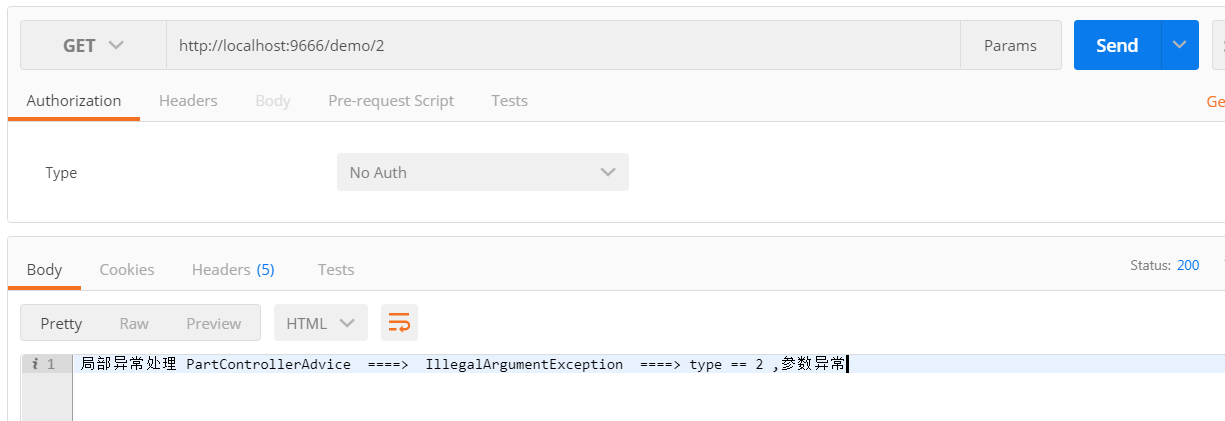This screenshot has height=421, width=1225.
Task: Switch response view to Preview
Action: point(214,323)
